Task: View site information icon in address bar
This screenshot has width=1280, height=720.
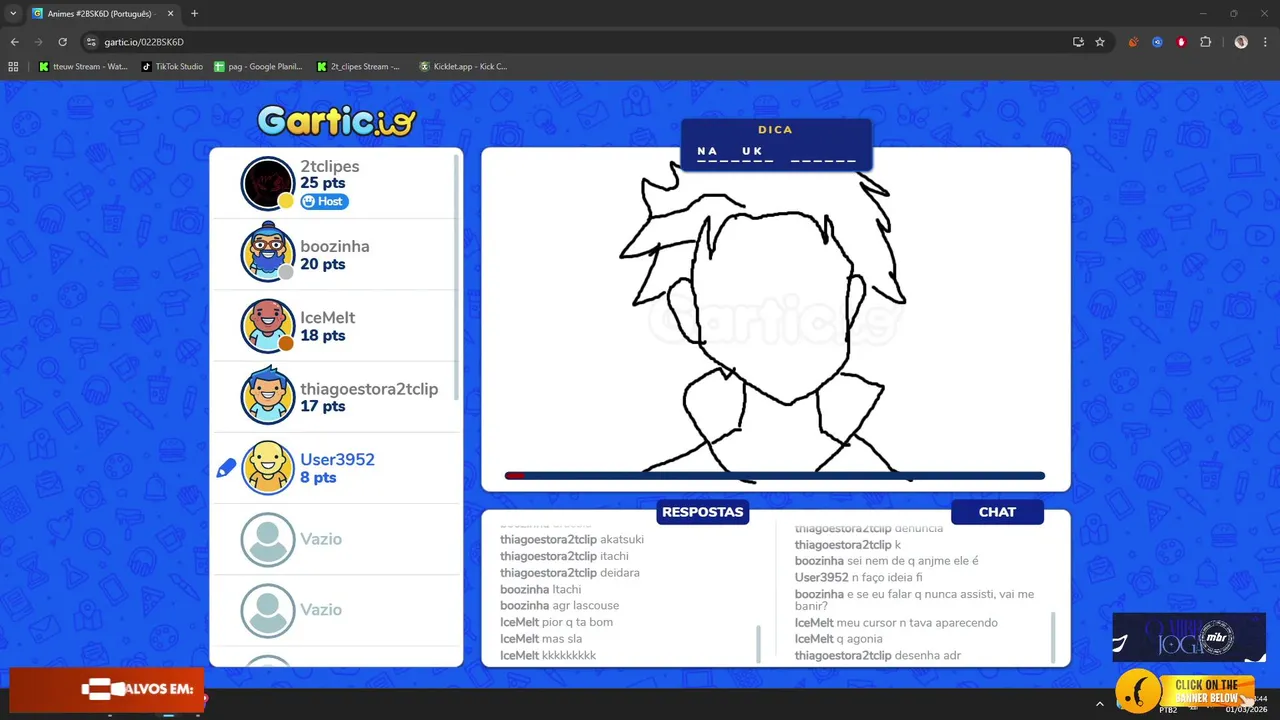Action: (x=91, y=42)
